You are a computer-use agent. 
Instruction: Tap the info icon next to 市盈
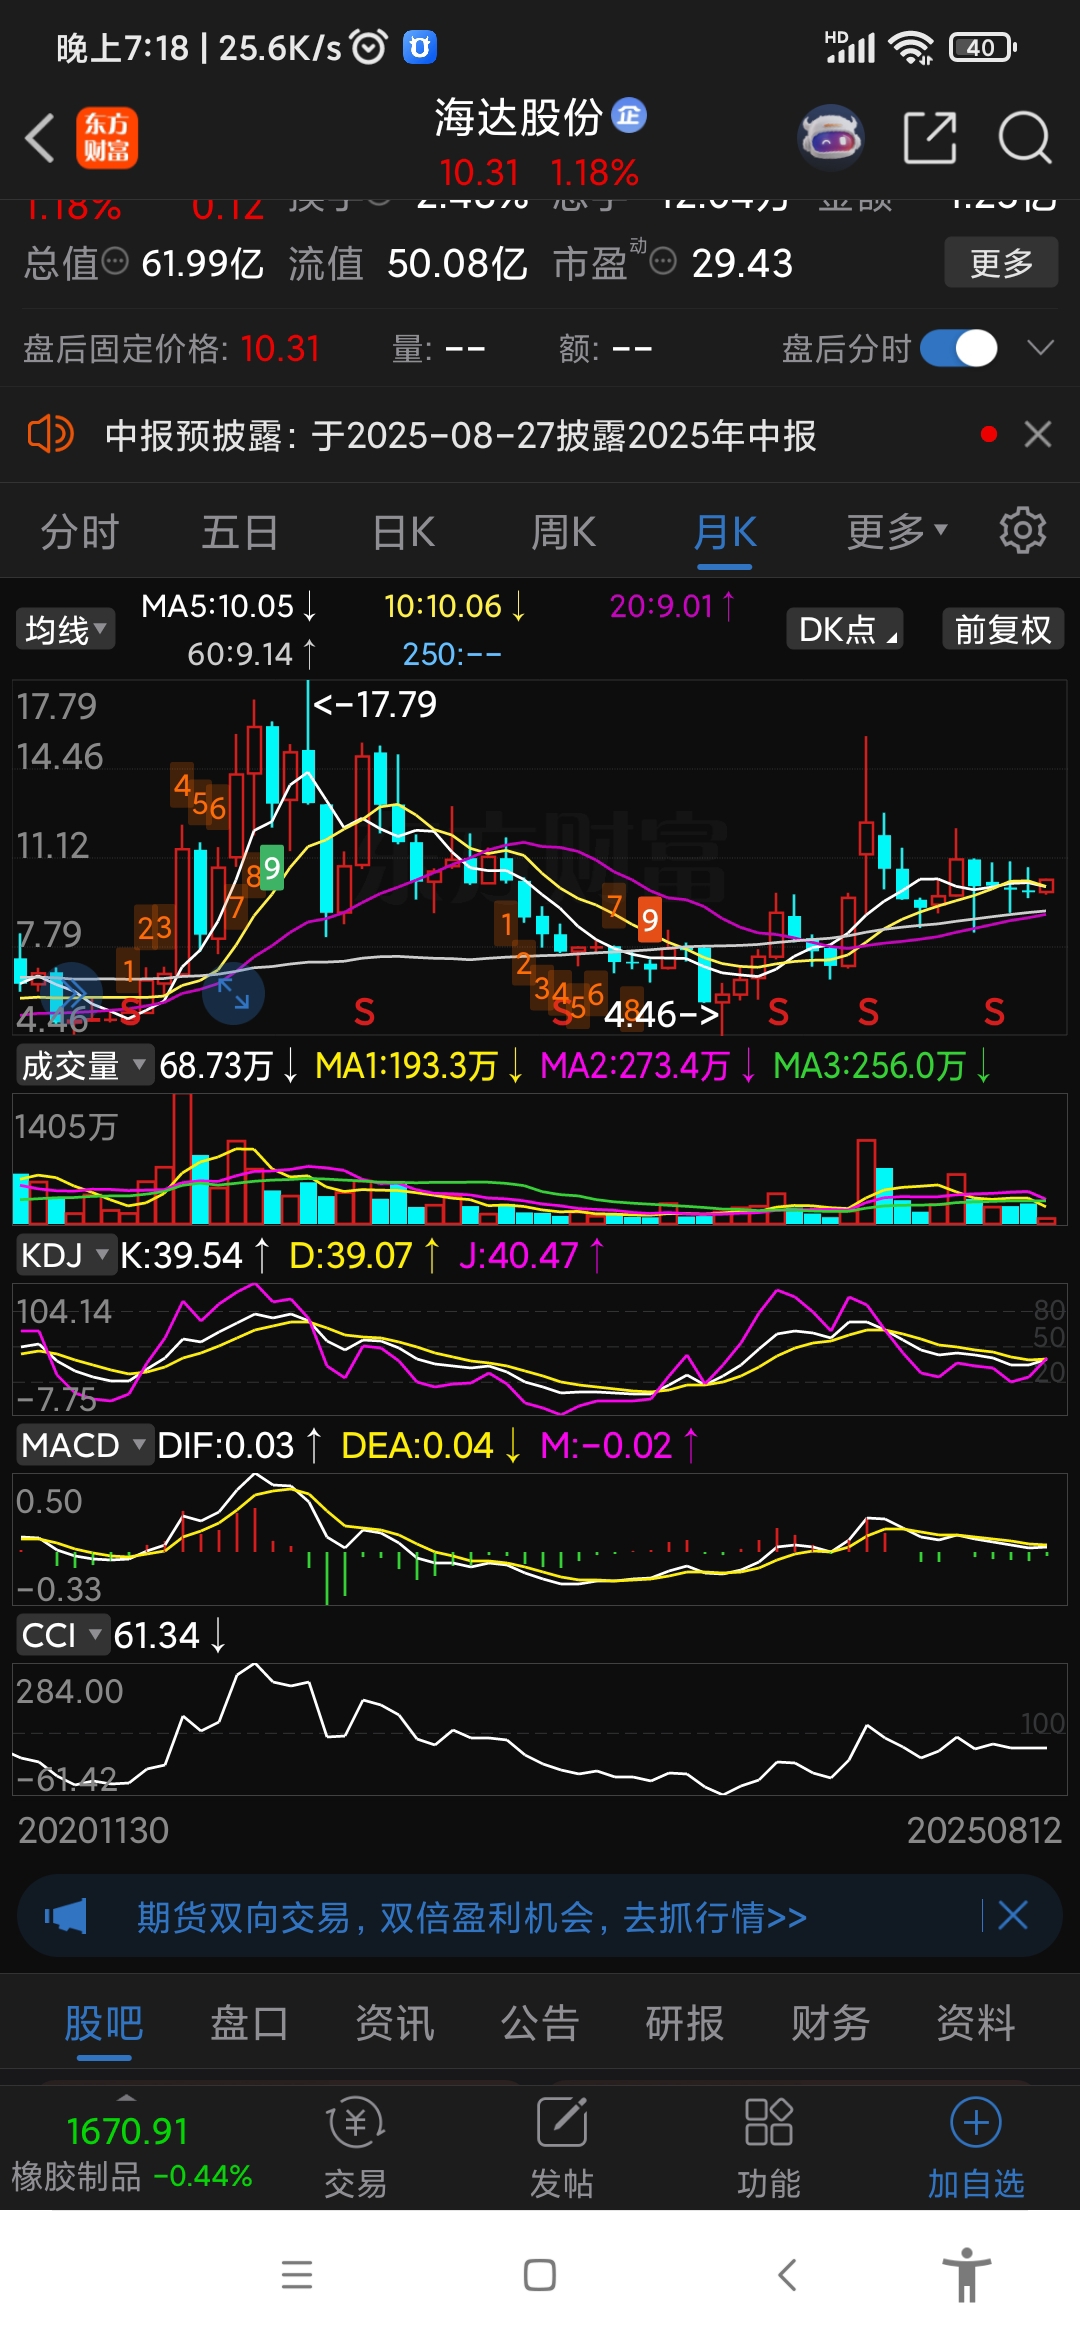(663, 262)
